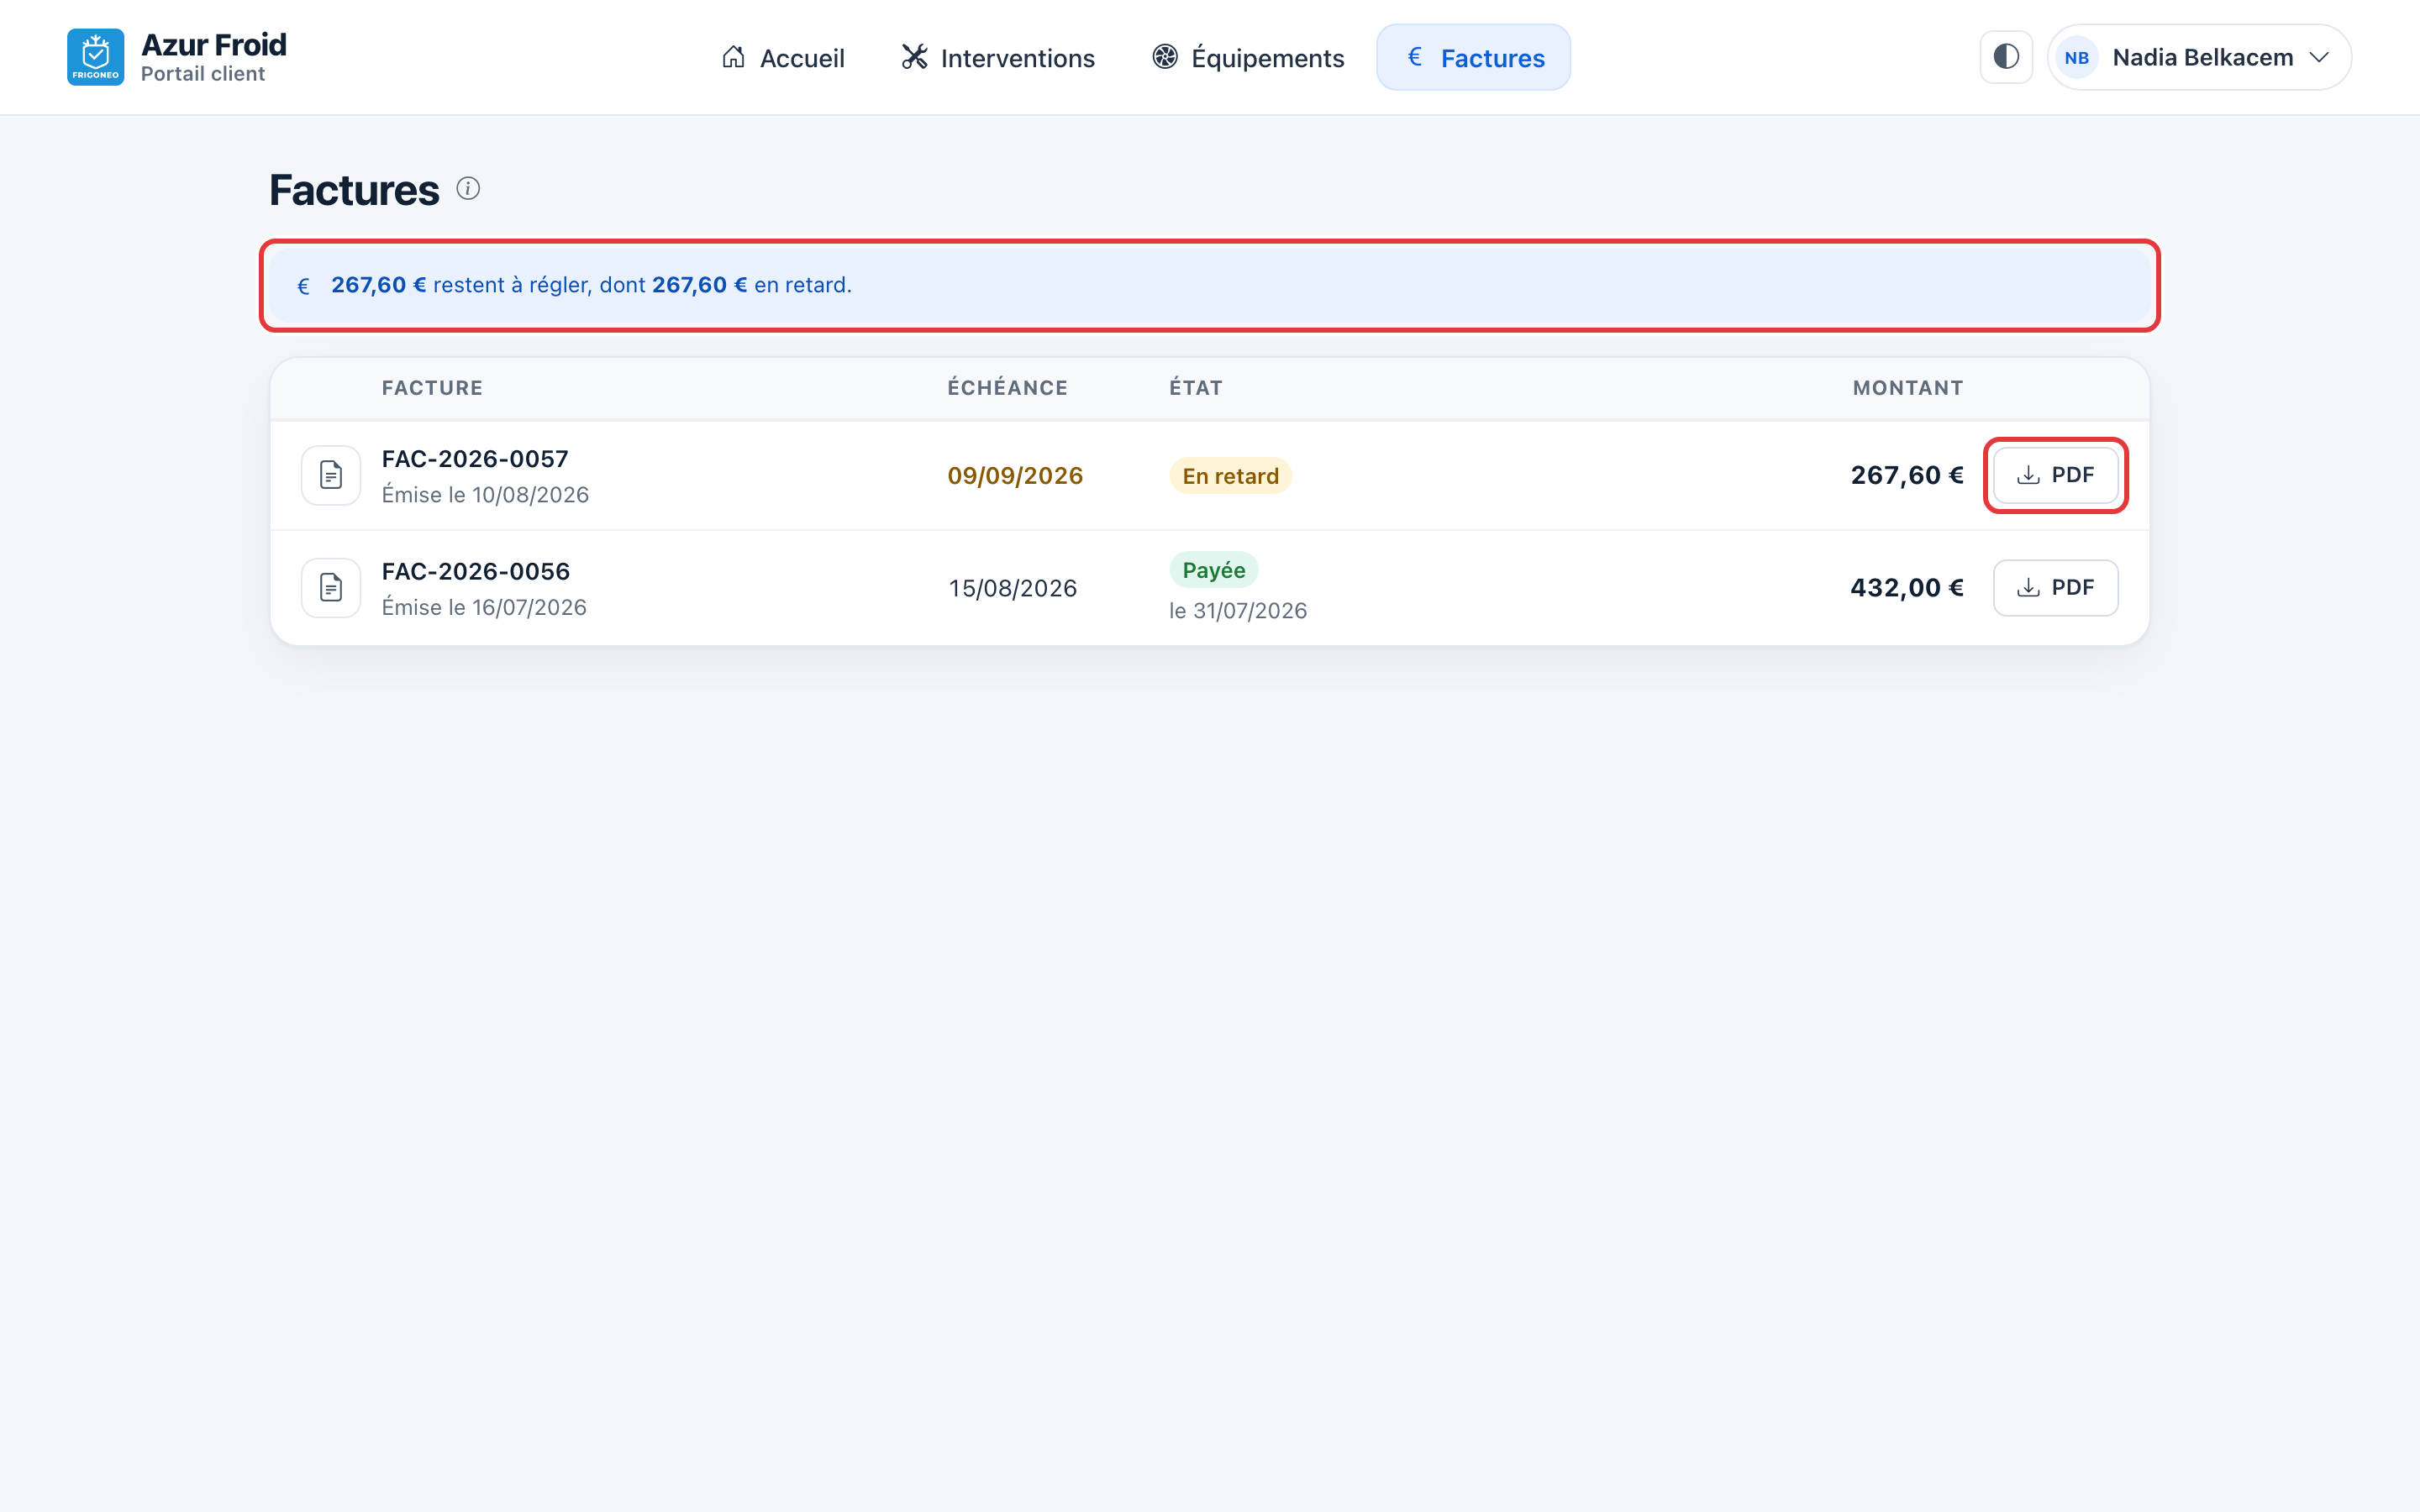Click the Portail client subtitle
Screen dimensions: 2420x1512
point(203,74)
